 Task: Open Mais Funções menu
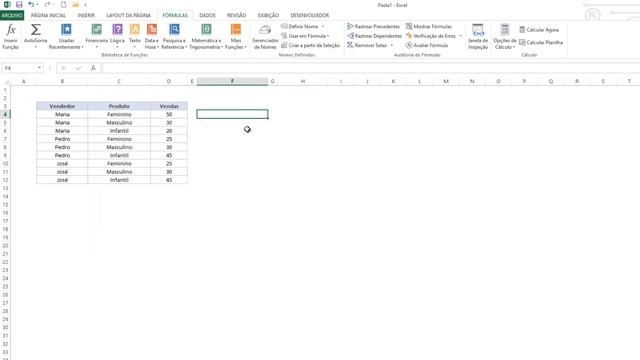click(236, 37)
